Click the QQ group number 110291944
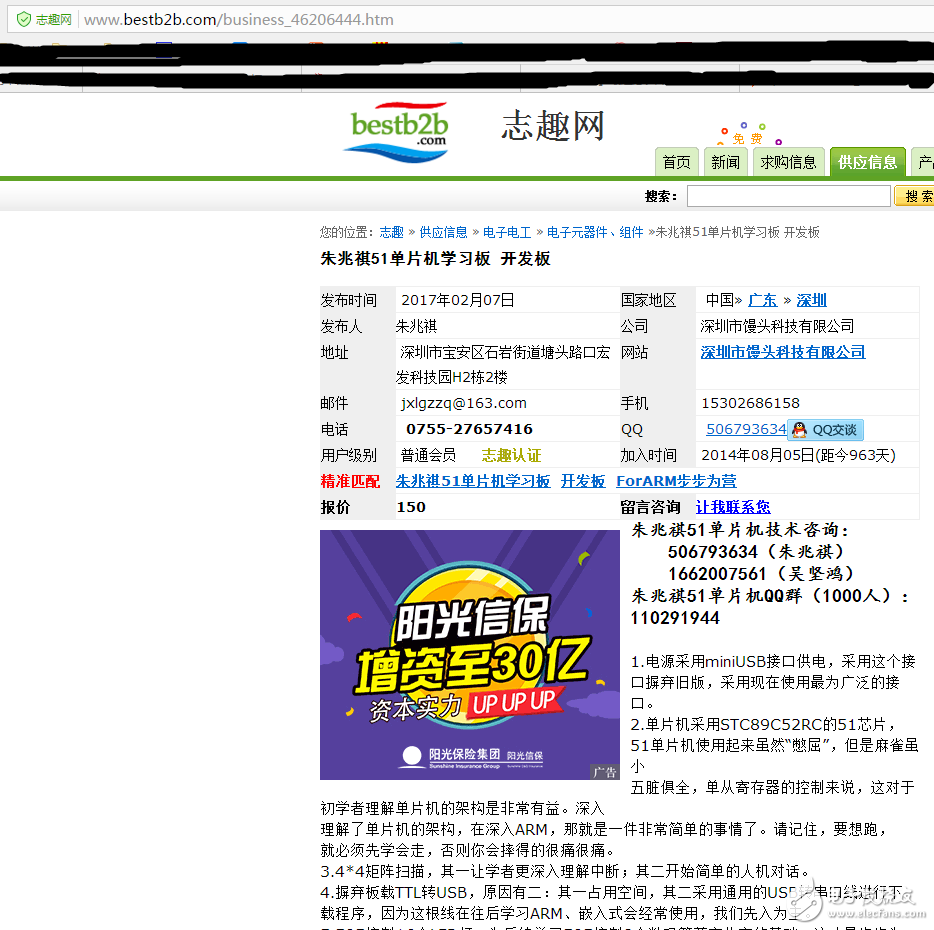Image resolution: width=934 pixels, height=930 pixels. (x=675, y=618)
